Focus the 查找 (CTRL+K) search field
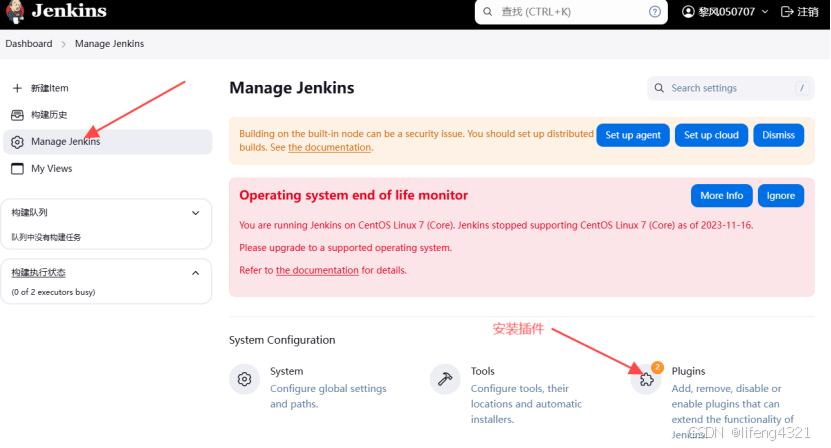 571,12
